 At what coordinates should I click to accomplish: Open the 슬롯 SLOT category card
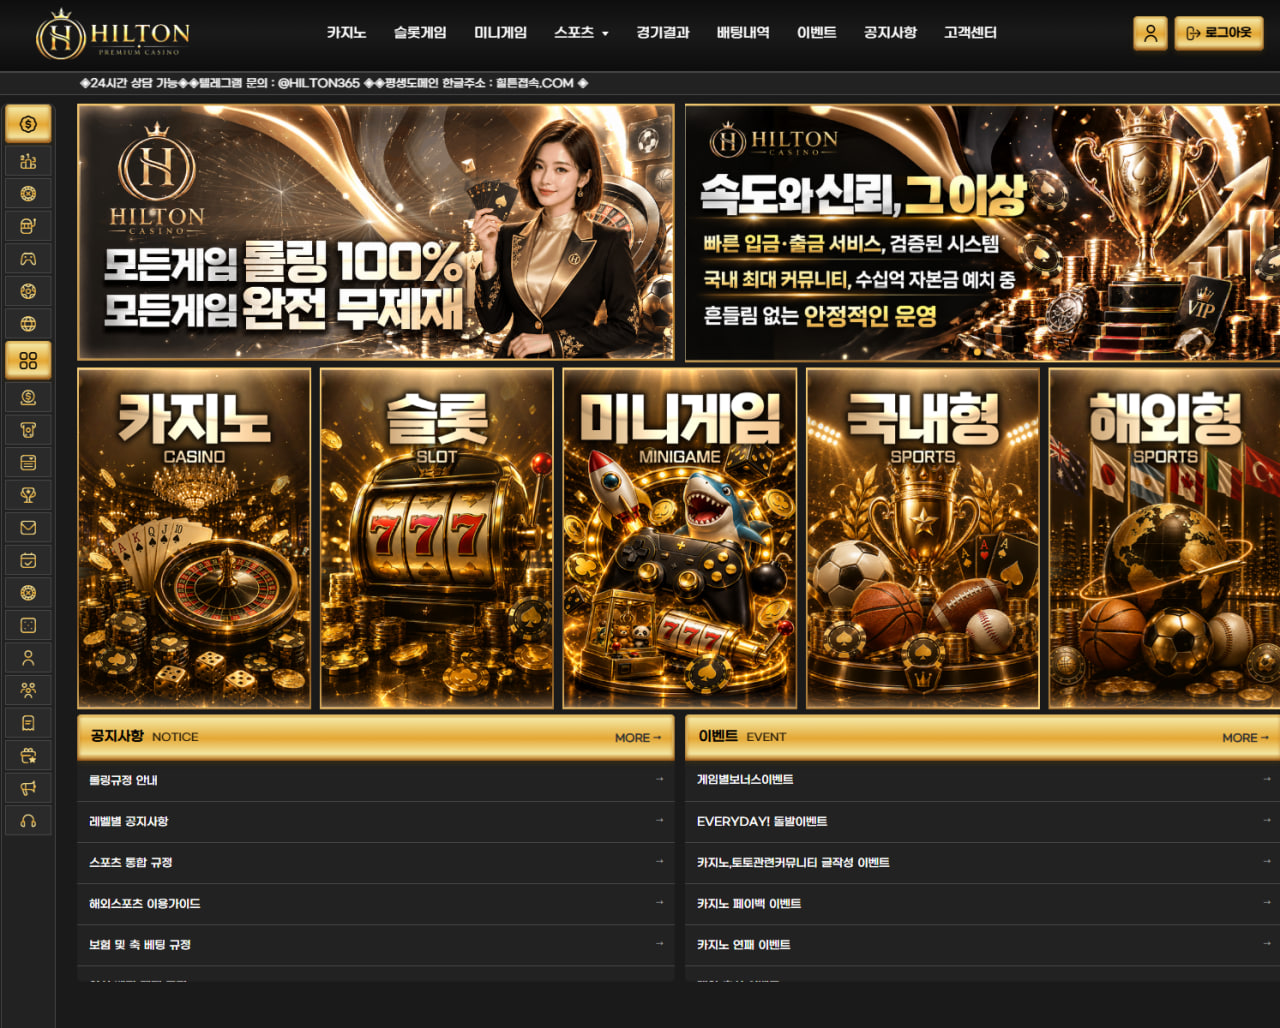(437, 538)
